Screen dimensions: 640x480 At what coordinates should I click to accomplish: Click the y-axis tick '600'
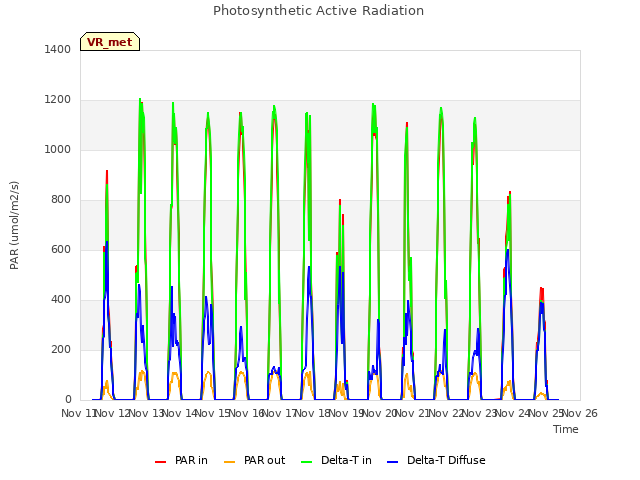61,249
